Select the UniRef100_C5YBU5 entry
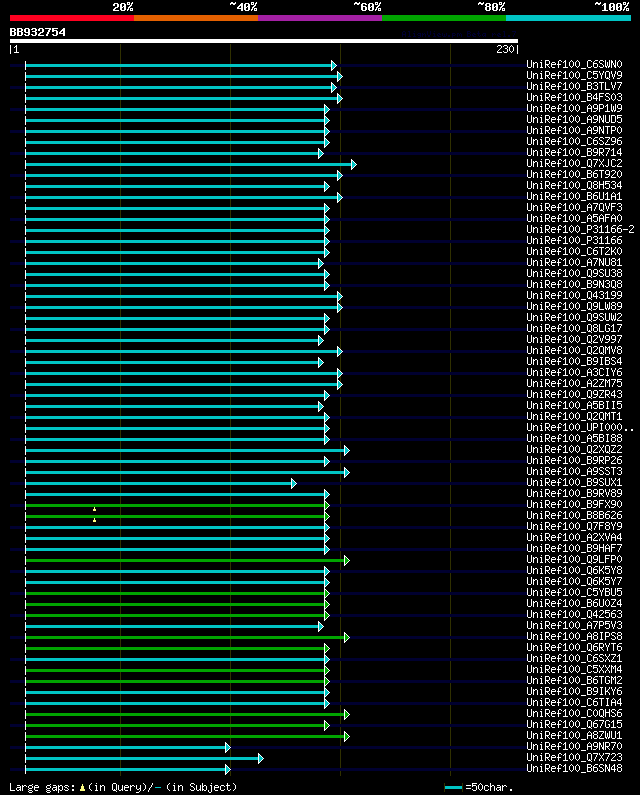This screenshot has width=640, height=795. 574,592
